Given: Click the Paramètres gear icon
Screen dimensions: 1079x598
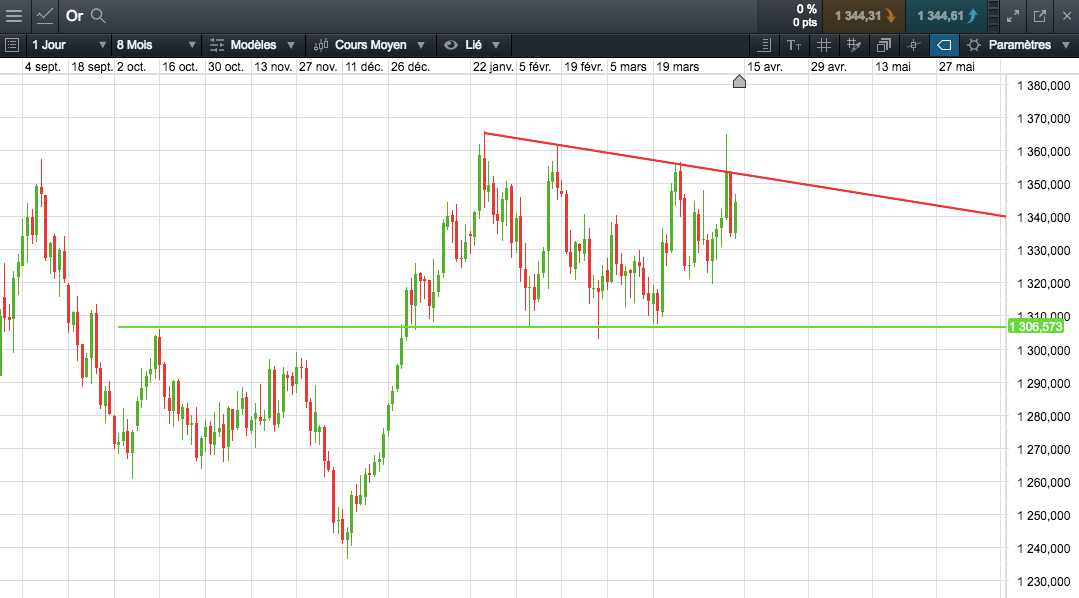Looking at the screenshot, I should click(x=974, y=45).
